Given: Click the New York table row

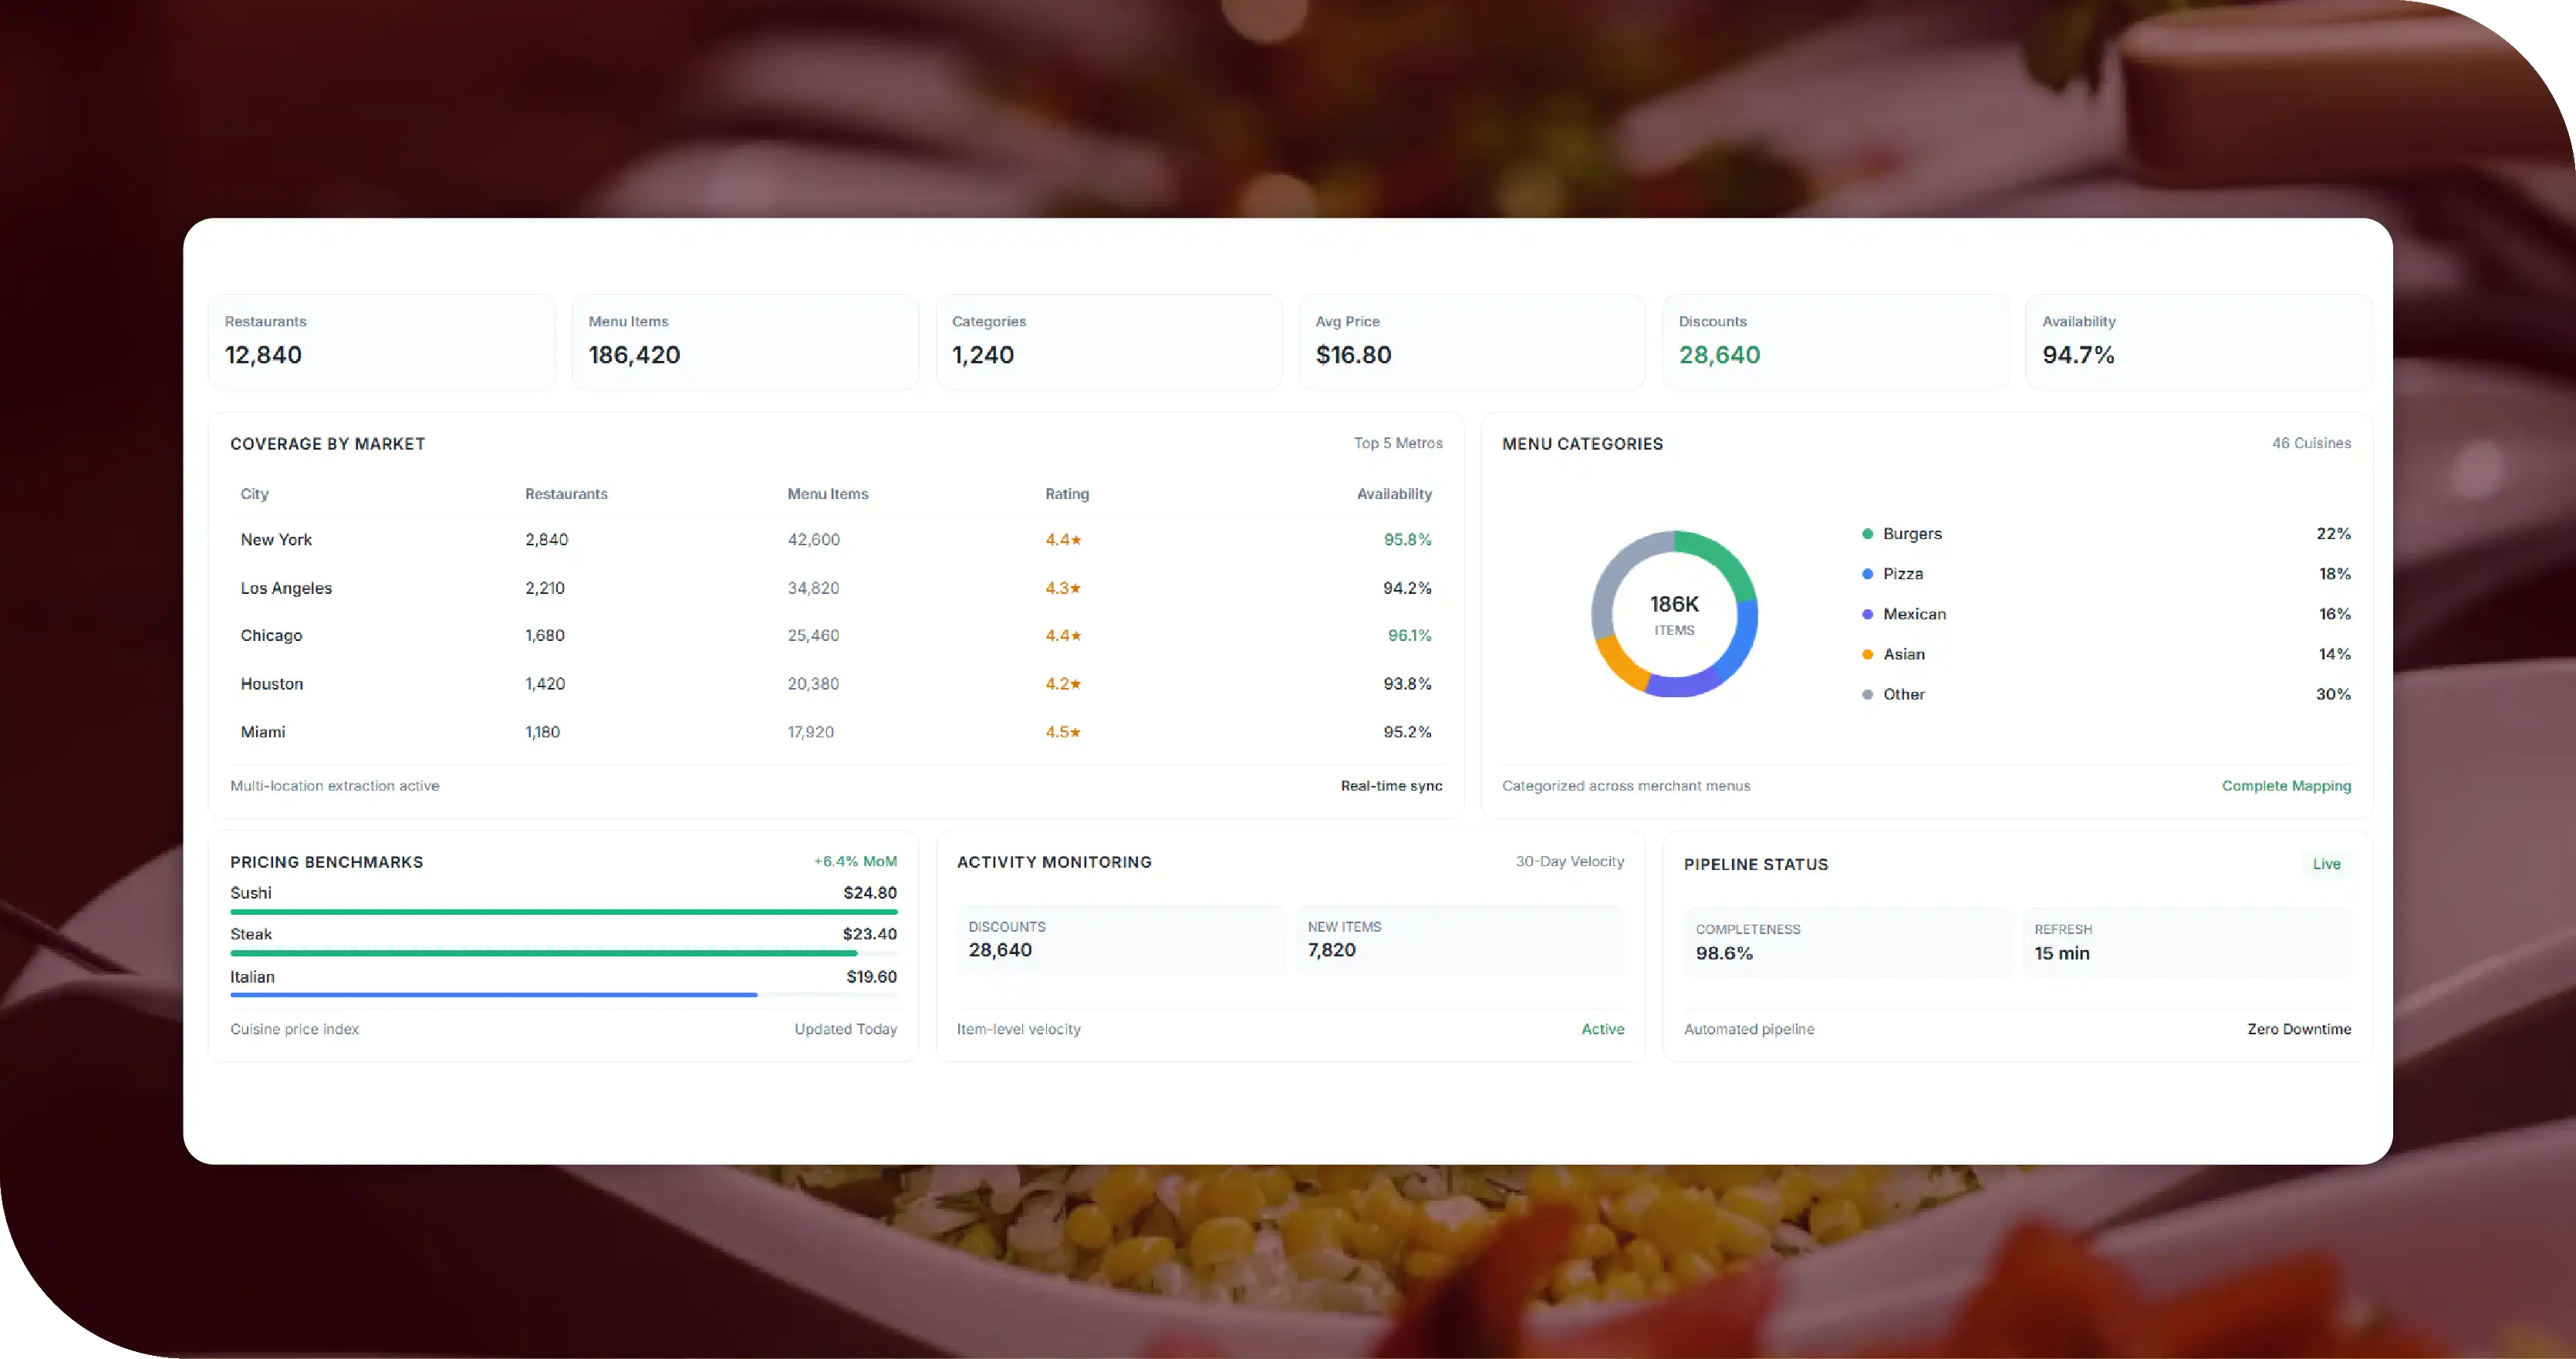Looking at the screenshot, I should tap(836, 540).
